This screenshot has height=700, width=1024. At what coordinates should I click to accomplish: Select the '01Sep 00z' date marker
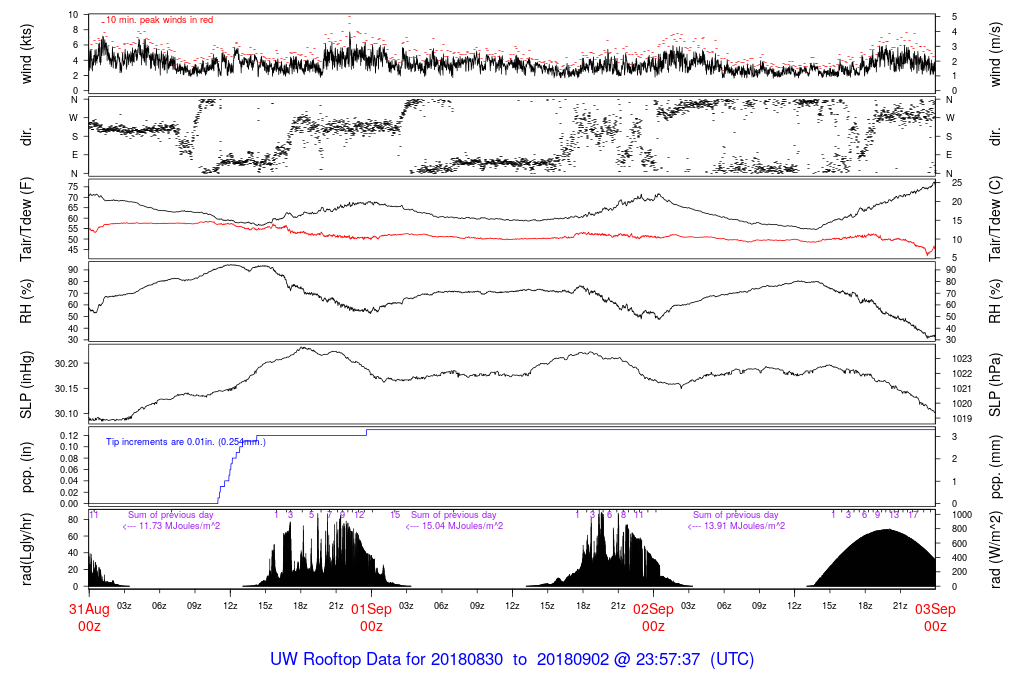pyautogui.click(x=372, y=617)
